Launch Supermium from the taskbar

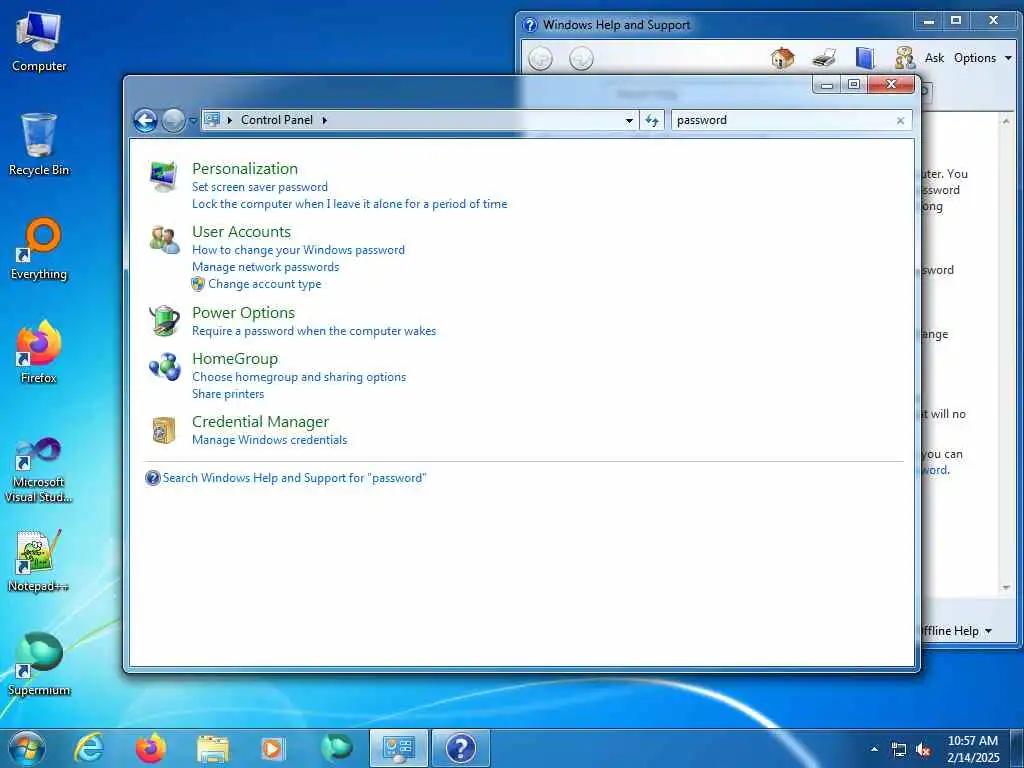click(x=336, y=748)
